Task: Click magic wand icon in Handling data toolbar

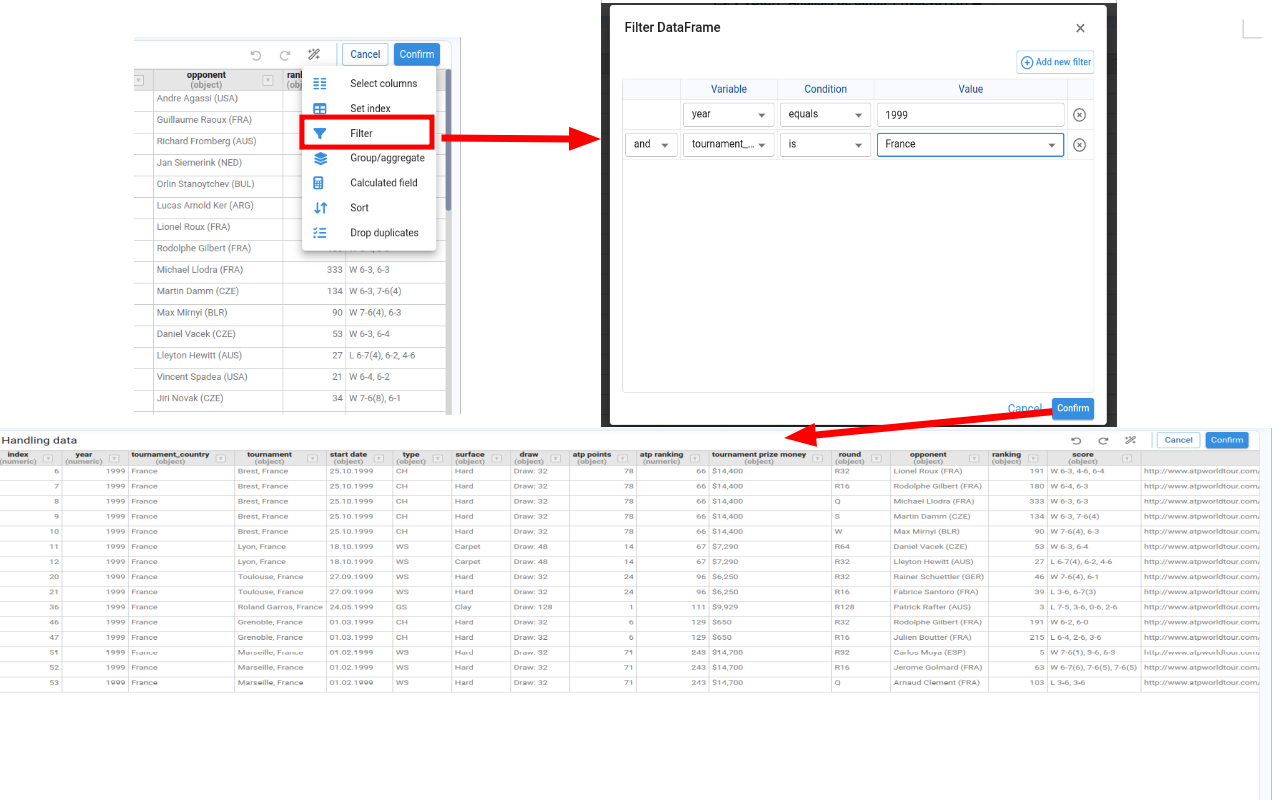Action: pyautogui.click(x=1130, y=440)
